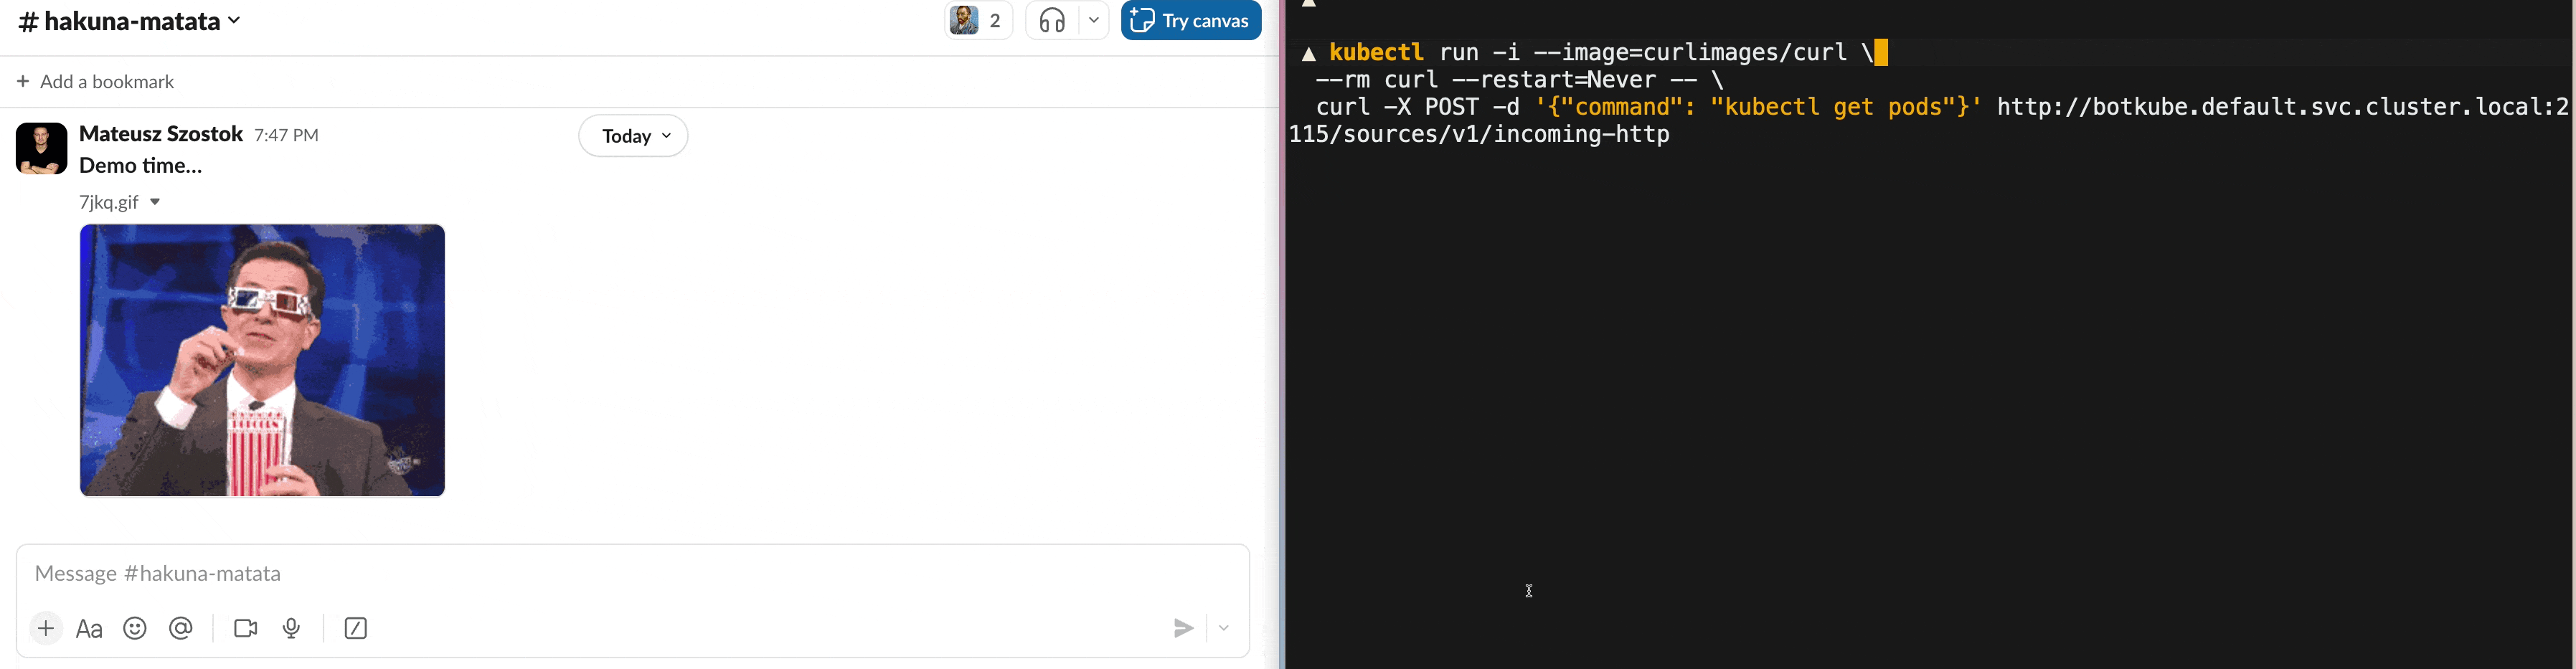Record a video clip from the composer
This screenshot has height=669, width=2576.
(245, 628)
